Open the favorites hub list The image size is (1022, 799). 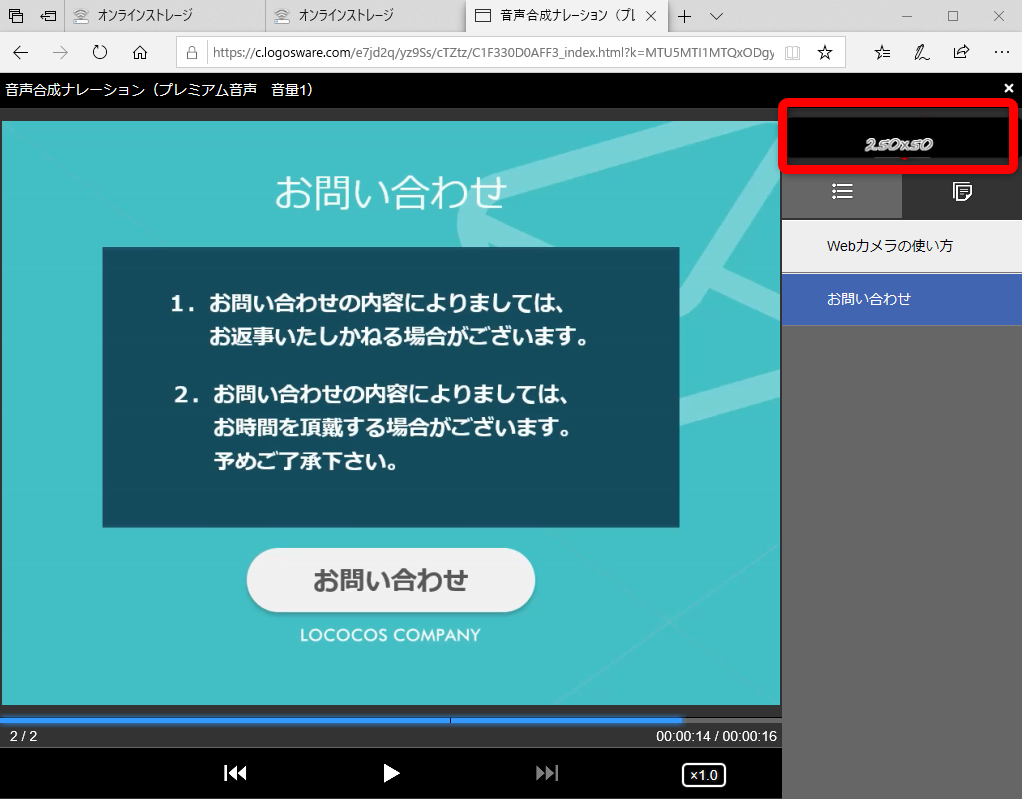tap(882, 53)
